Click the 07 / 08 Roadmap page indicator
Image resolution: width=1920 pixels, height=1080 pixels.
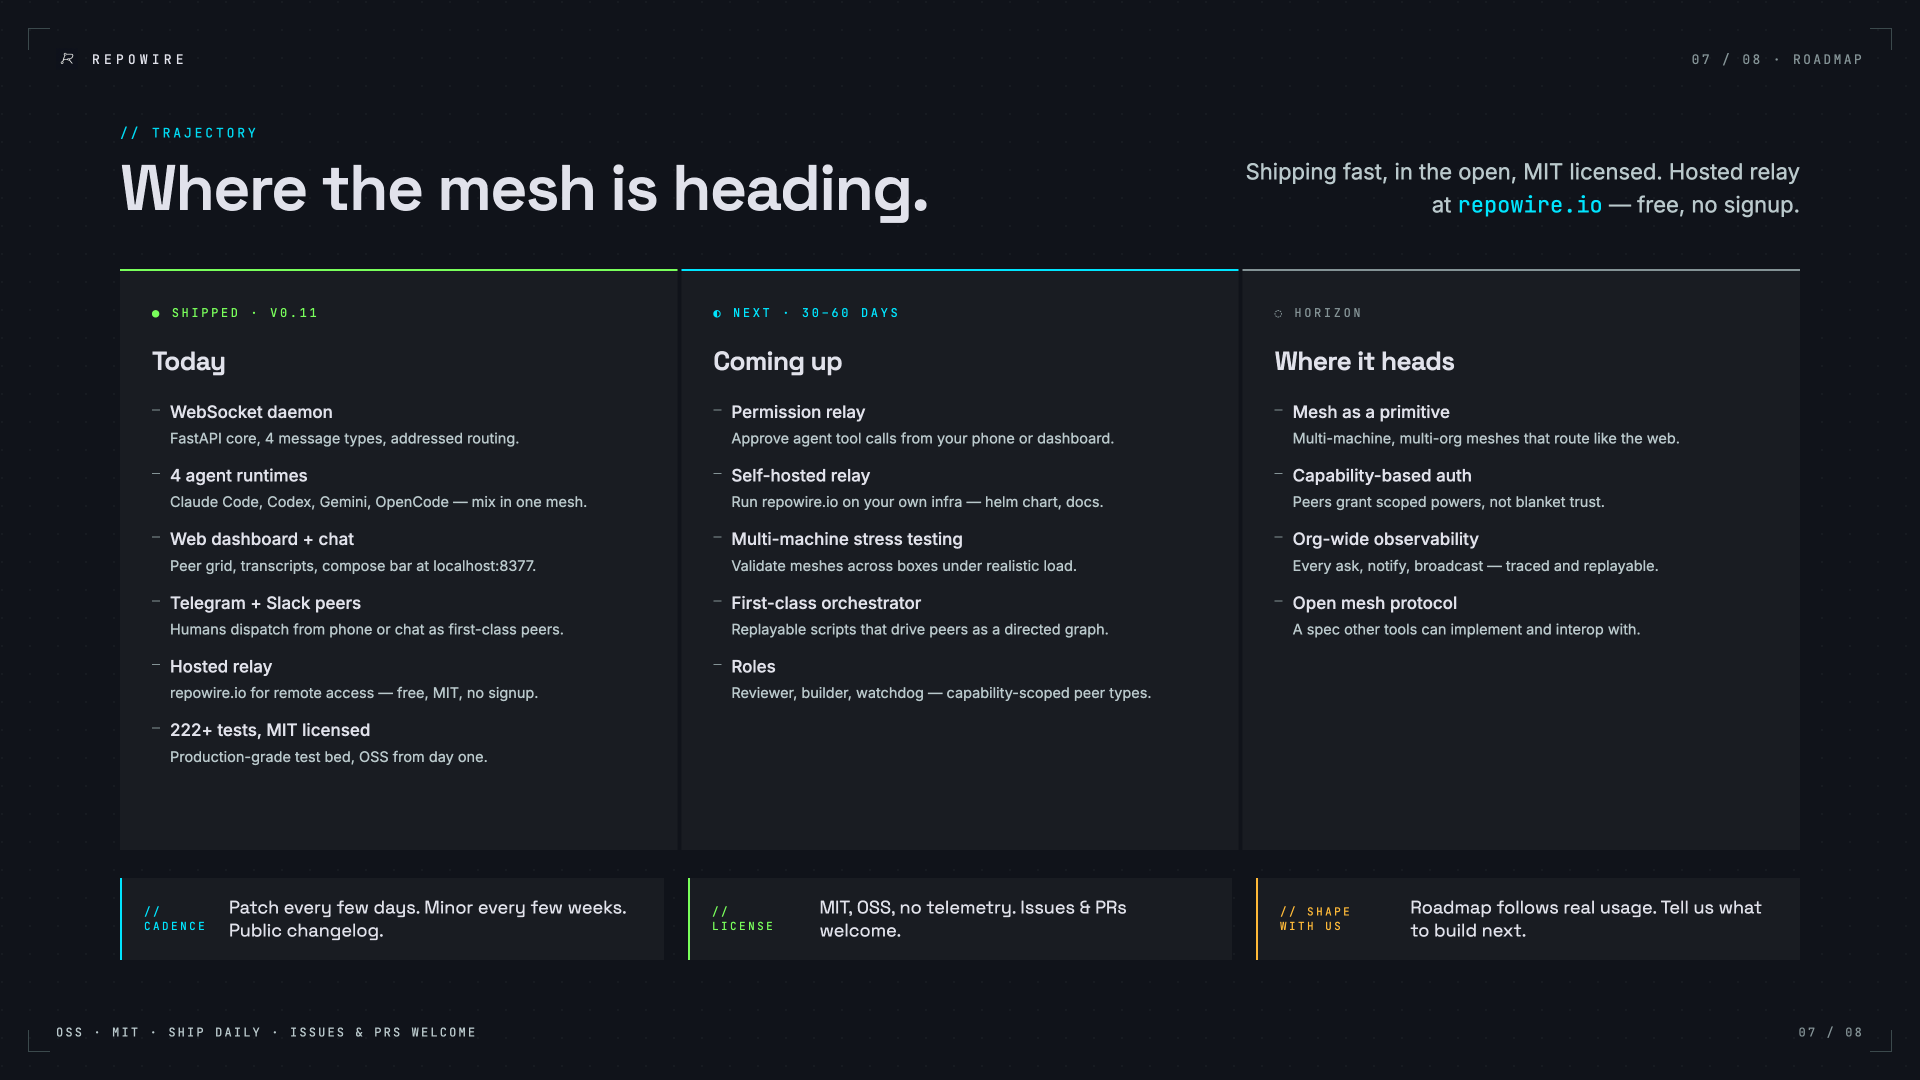pyautogui.click(x=1777, y=60)
